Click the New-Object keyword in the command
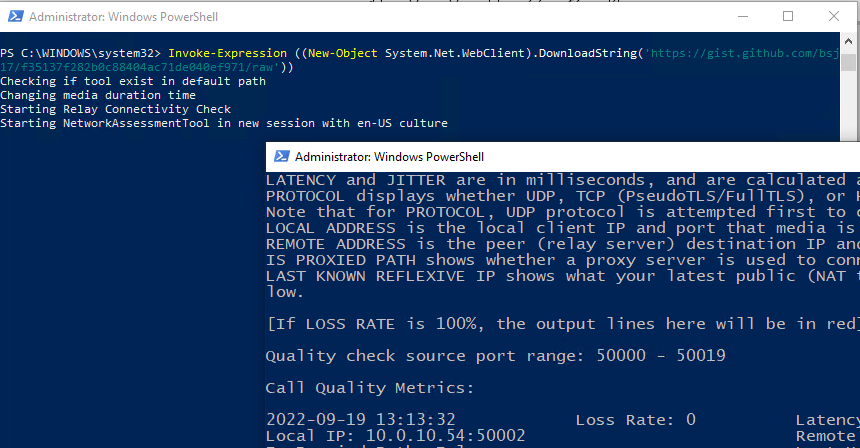The width and height of the screenshot is (860, 448). (342, 53)
